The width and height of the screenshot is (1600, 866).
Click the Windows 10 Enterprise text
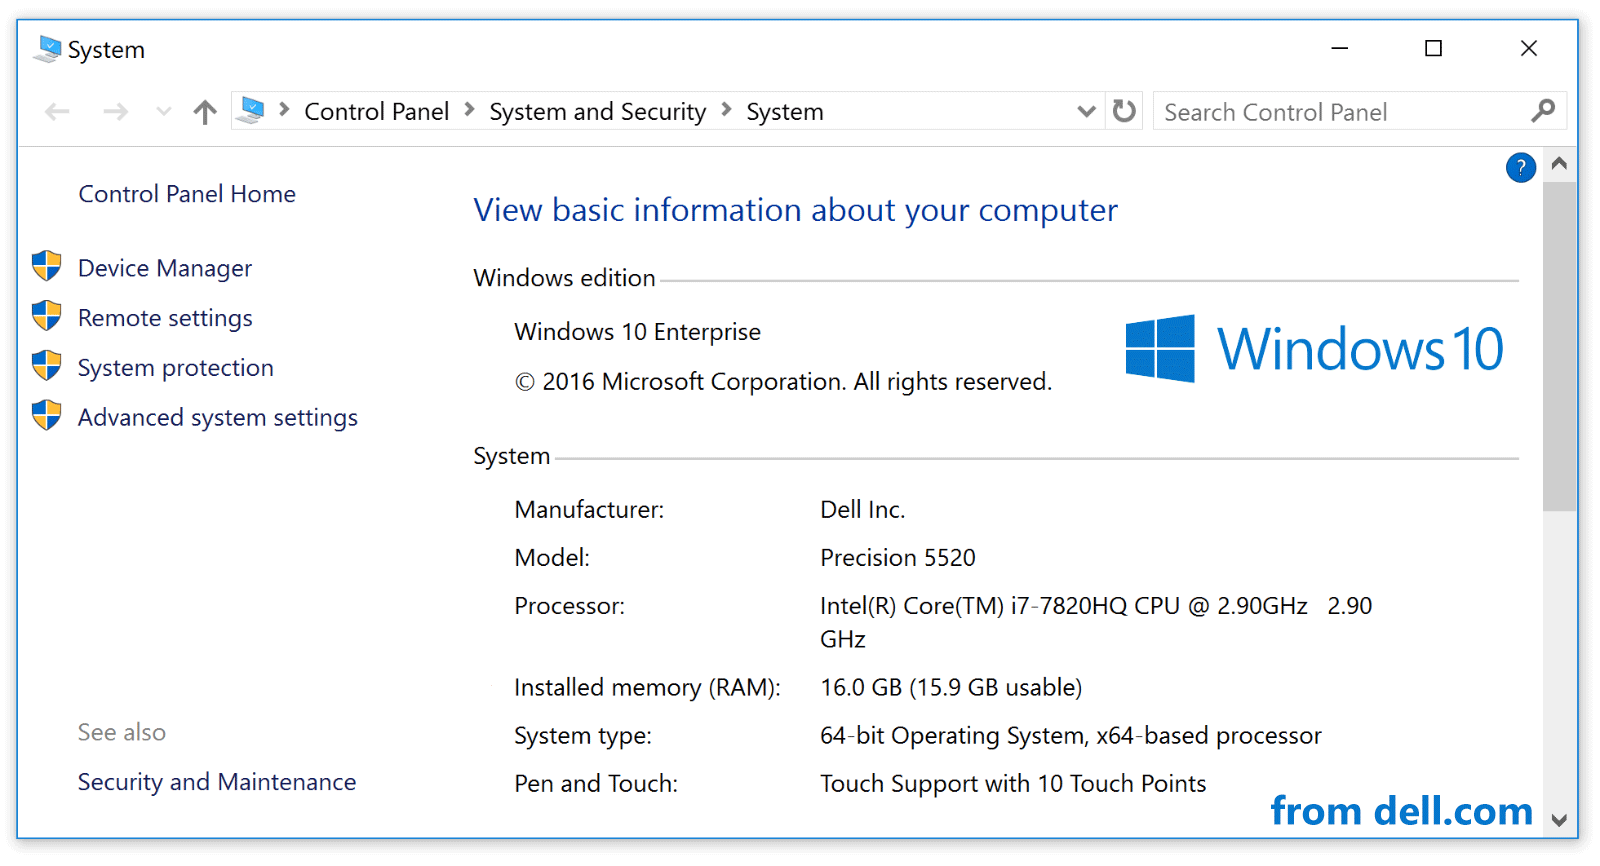(x=637, y=332)
